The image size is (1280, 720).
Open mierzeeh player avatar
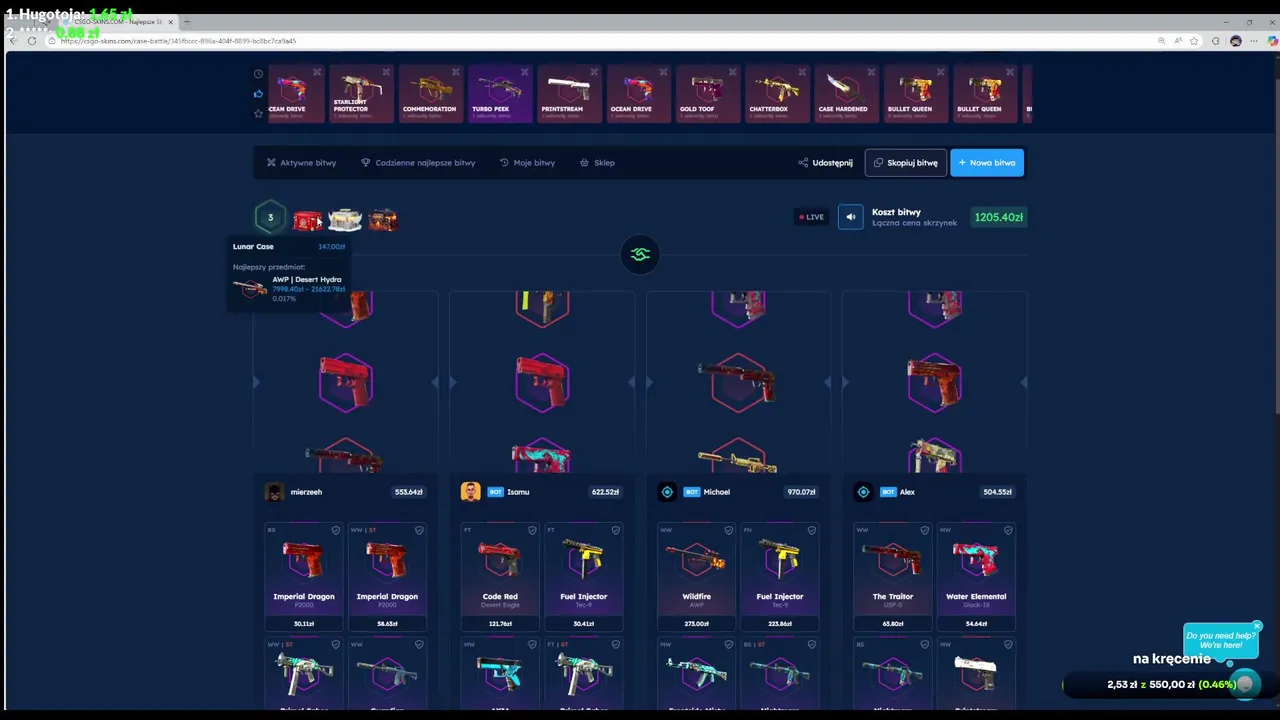(274, 492)
